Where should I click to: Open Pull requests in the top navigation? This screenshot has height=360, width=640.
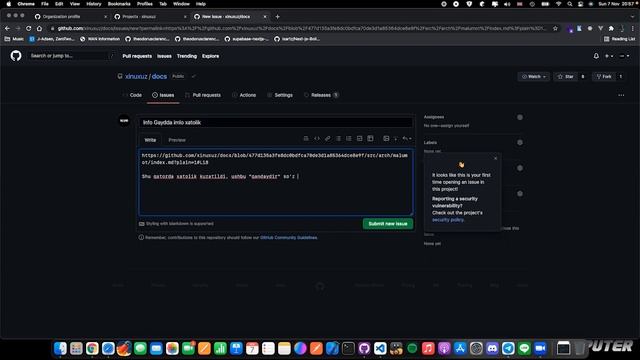click(x=137, y=56)
